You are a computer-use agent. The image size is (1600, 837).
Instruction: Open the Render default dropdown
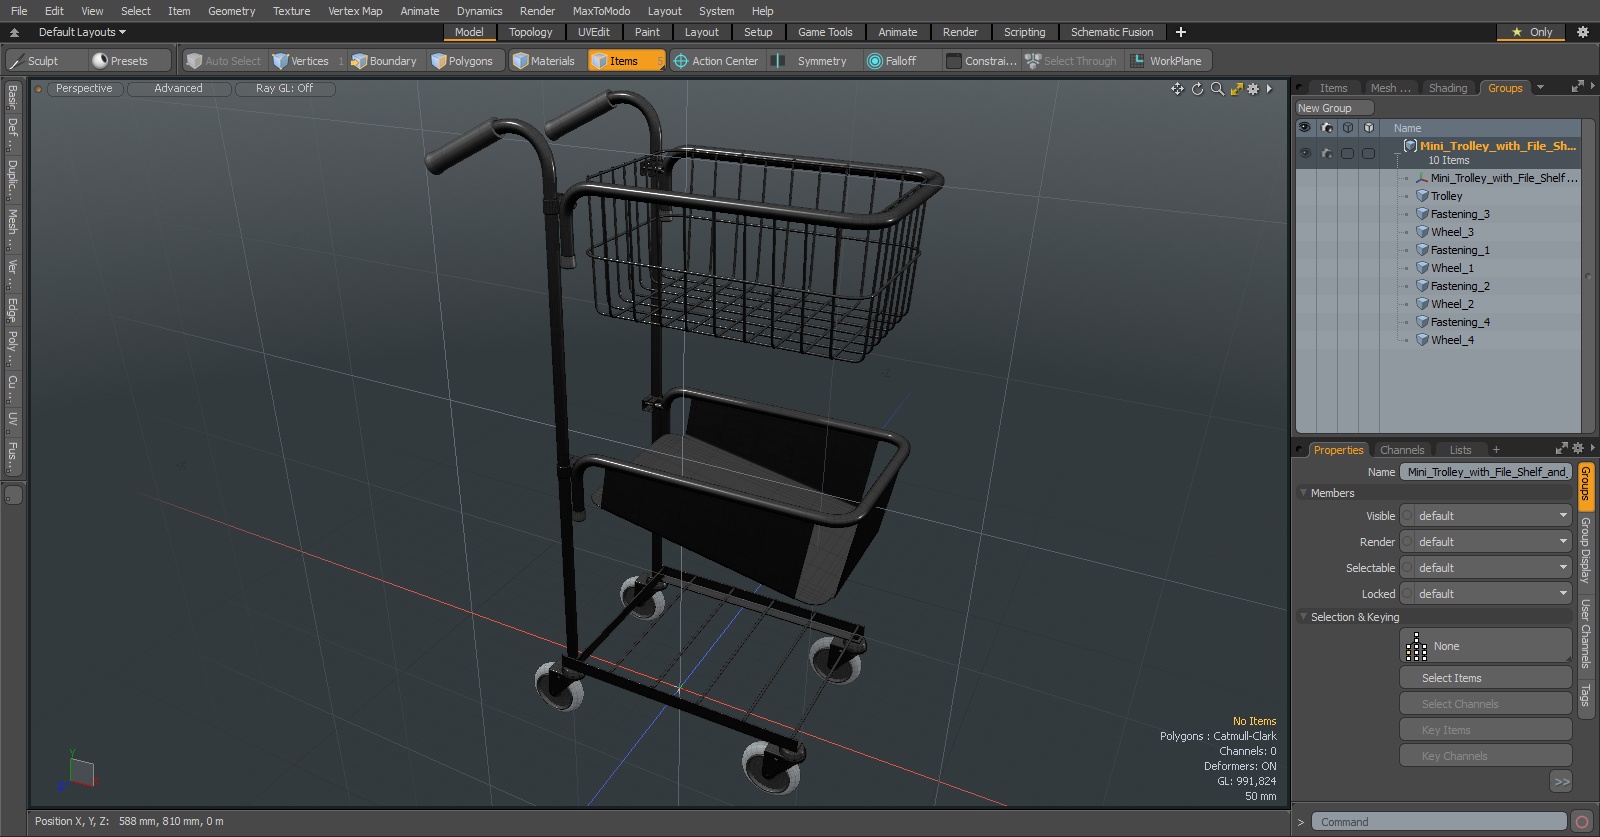point(1486,542)
